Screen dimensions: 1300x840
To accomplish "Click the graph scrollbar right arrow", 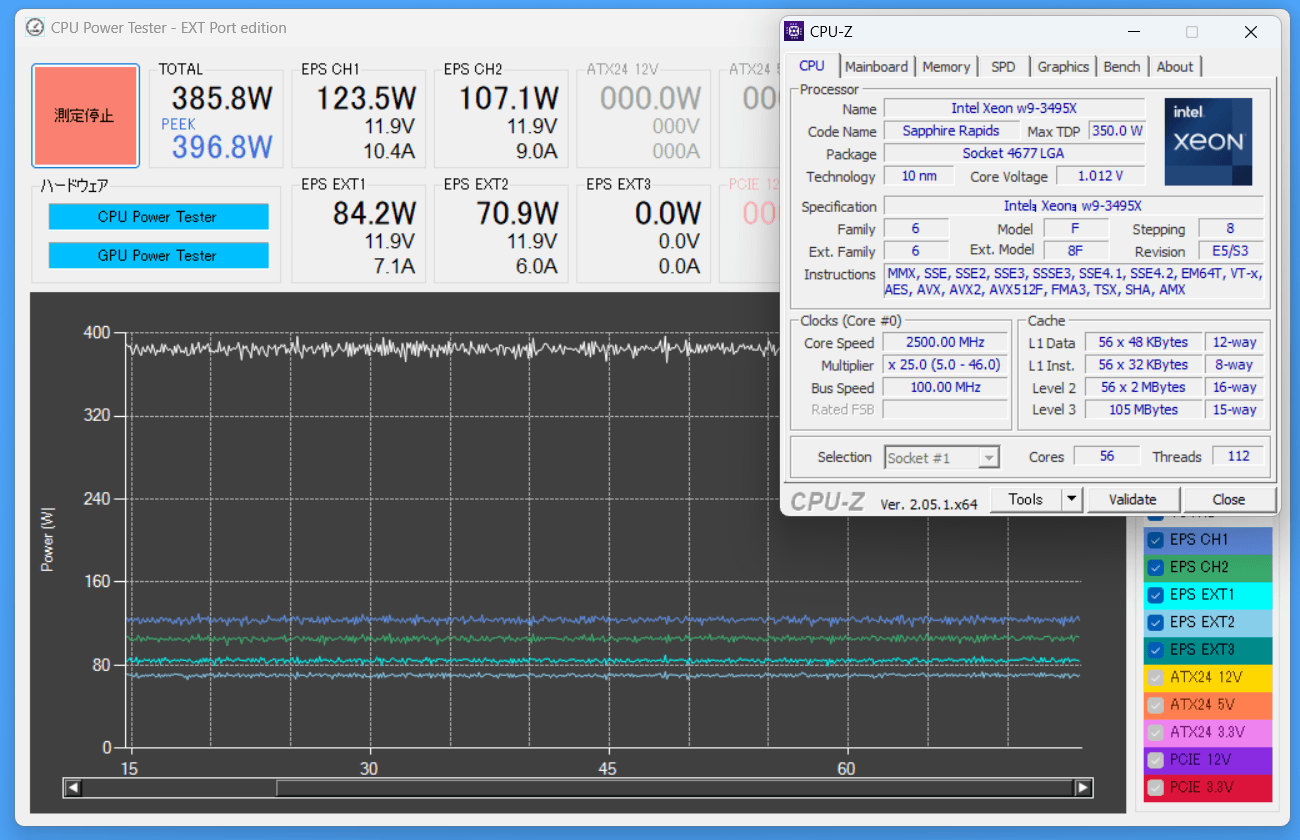I will click(1083, 788).
